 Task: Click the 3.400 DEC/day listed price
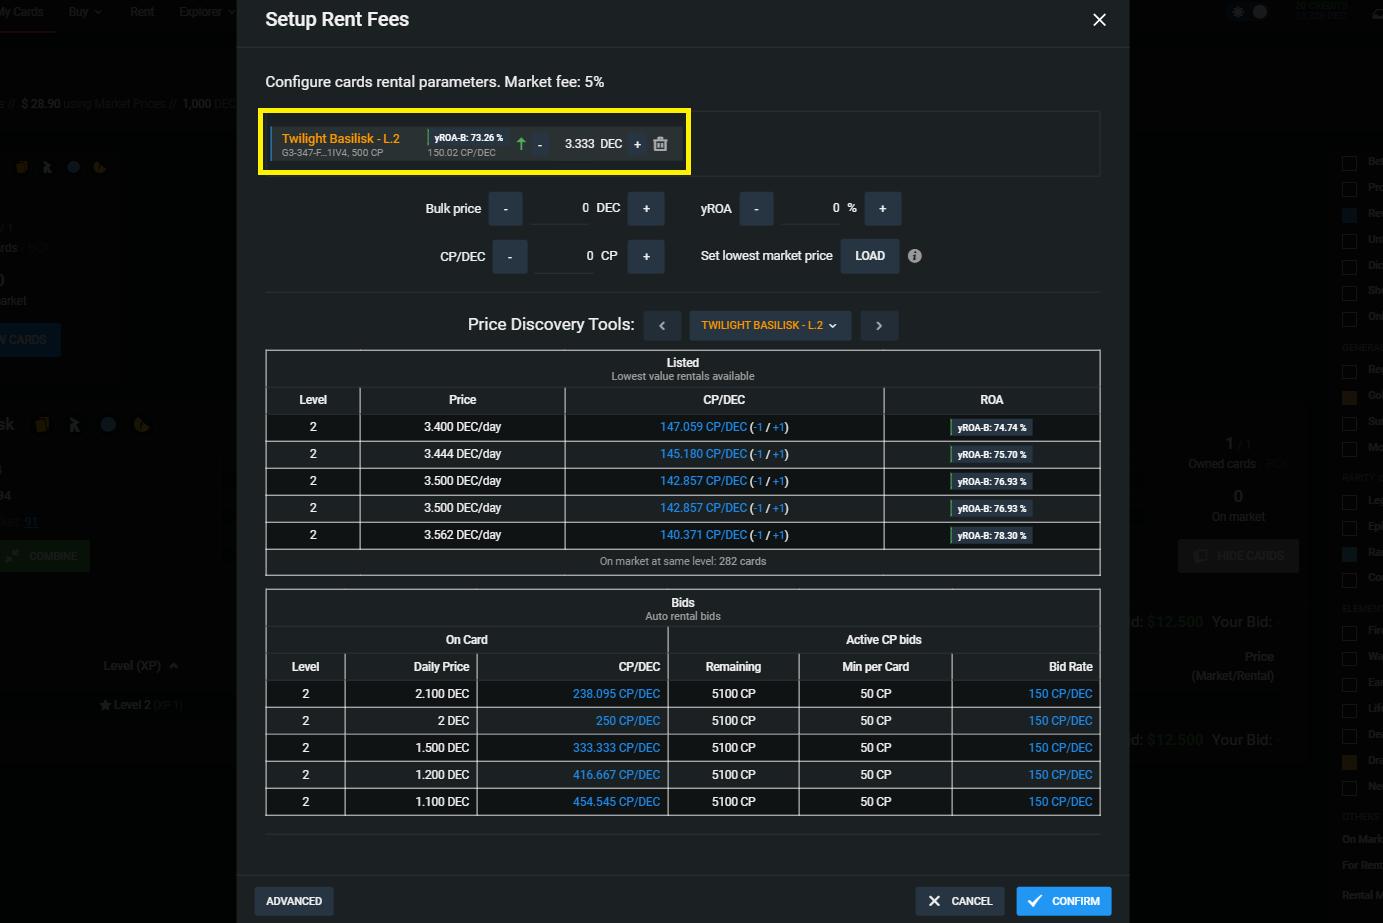tap(462, 427)
